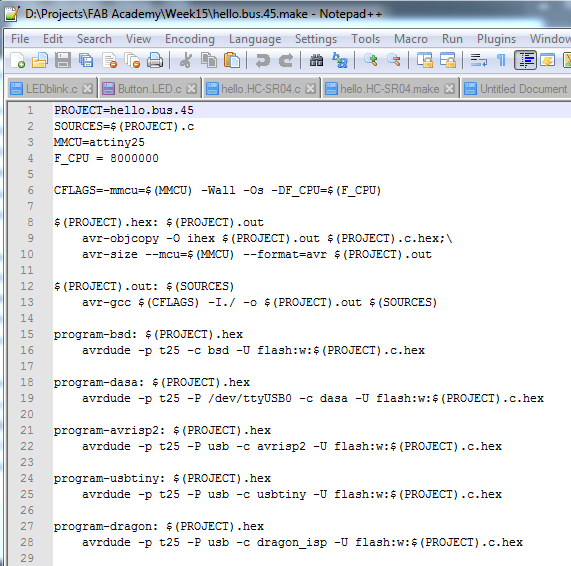
Task: Switch to the Untitled Document tab
Action: 516,89
